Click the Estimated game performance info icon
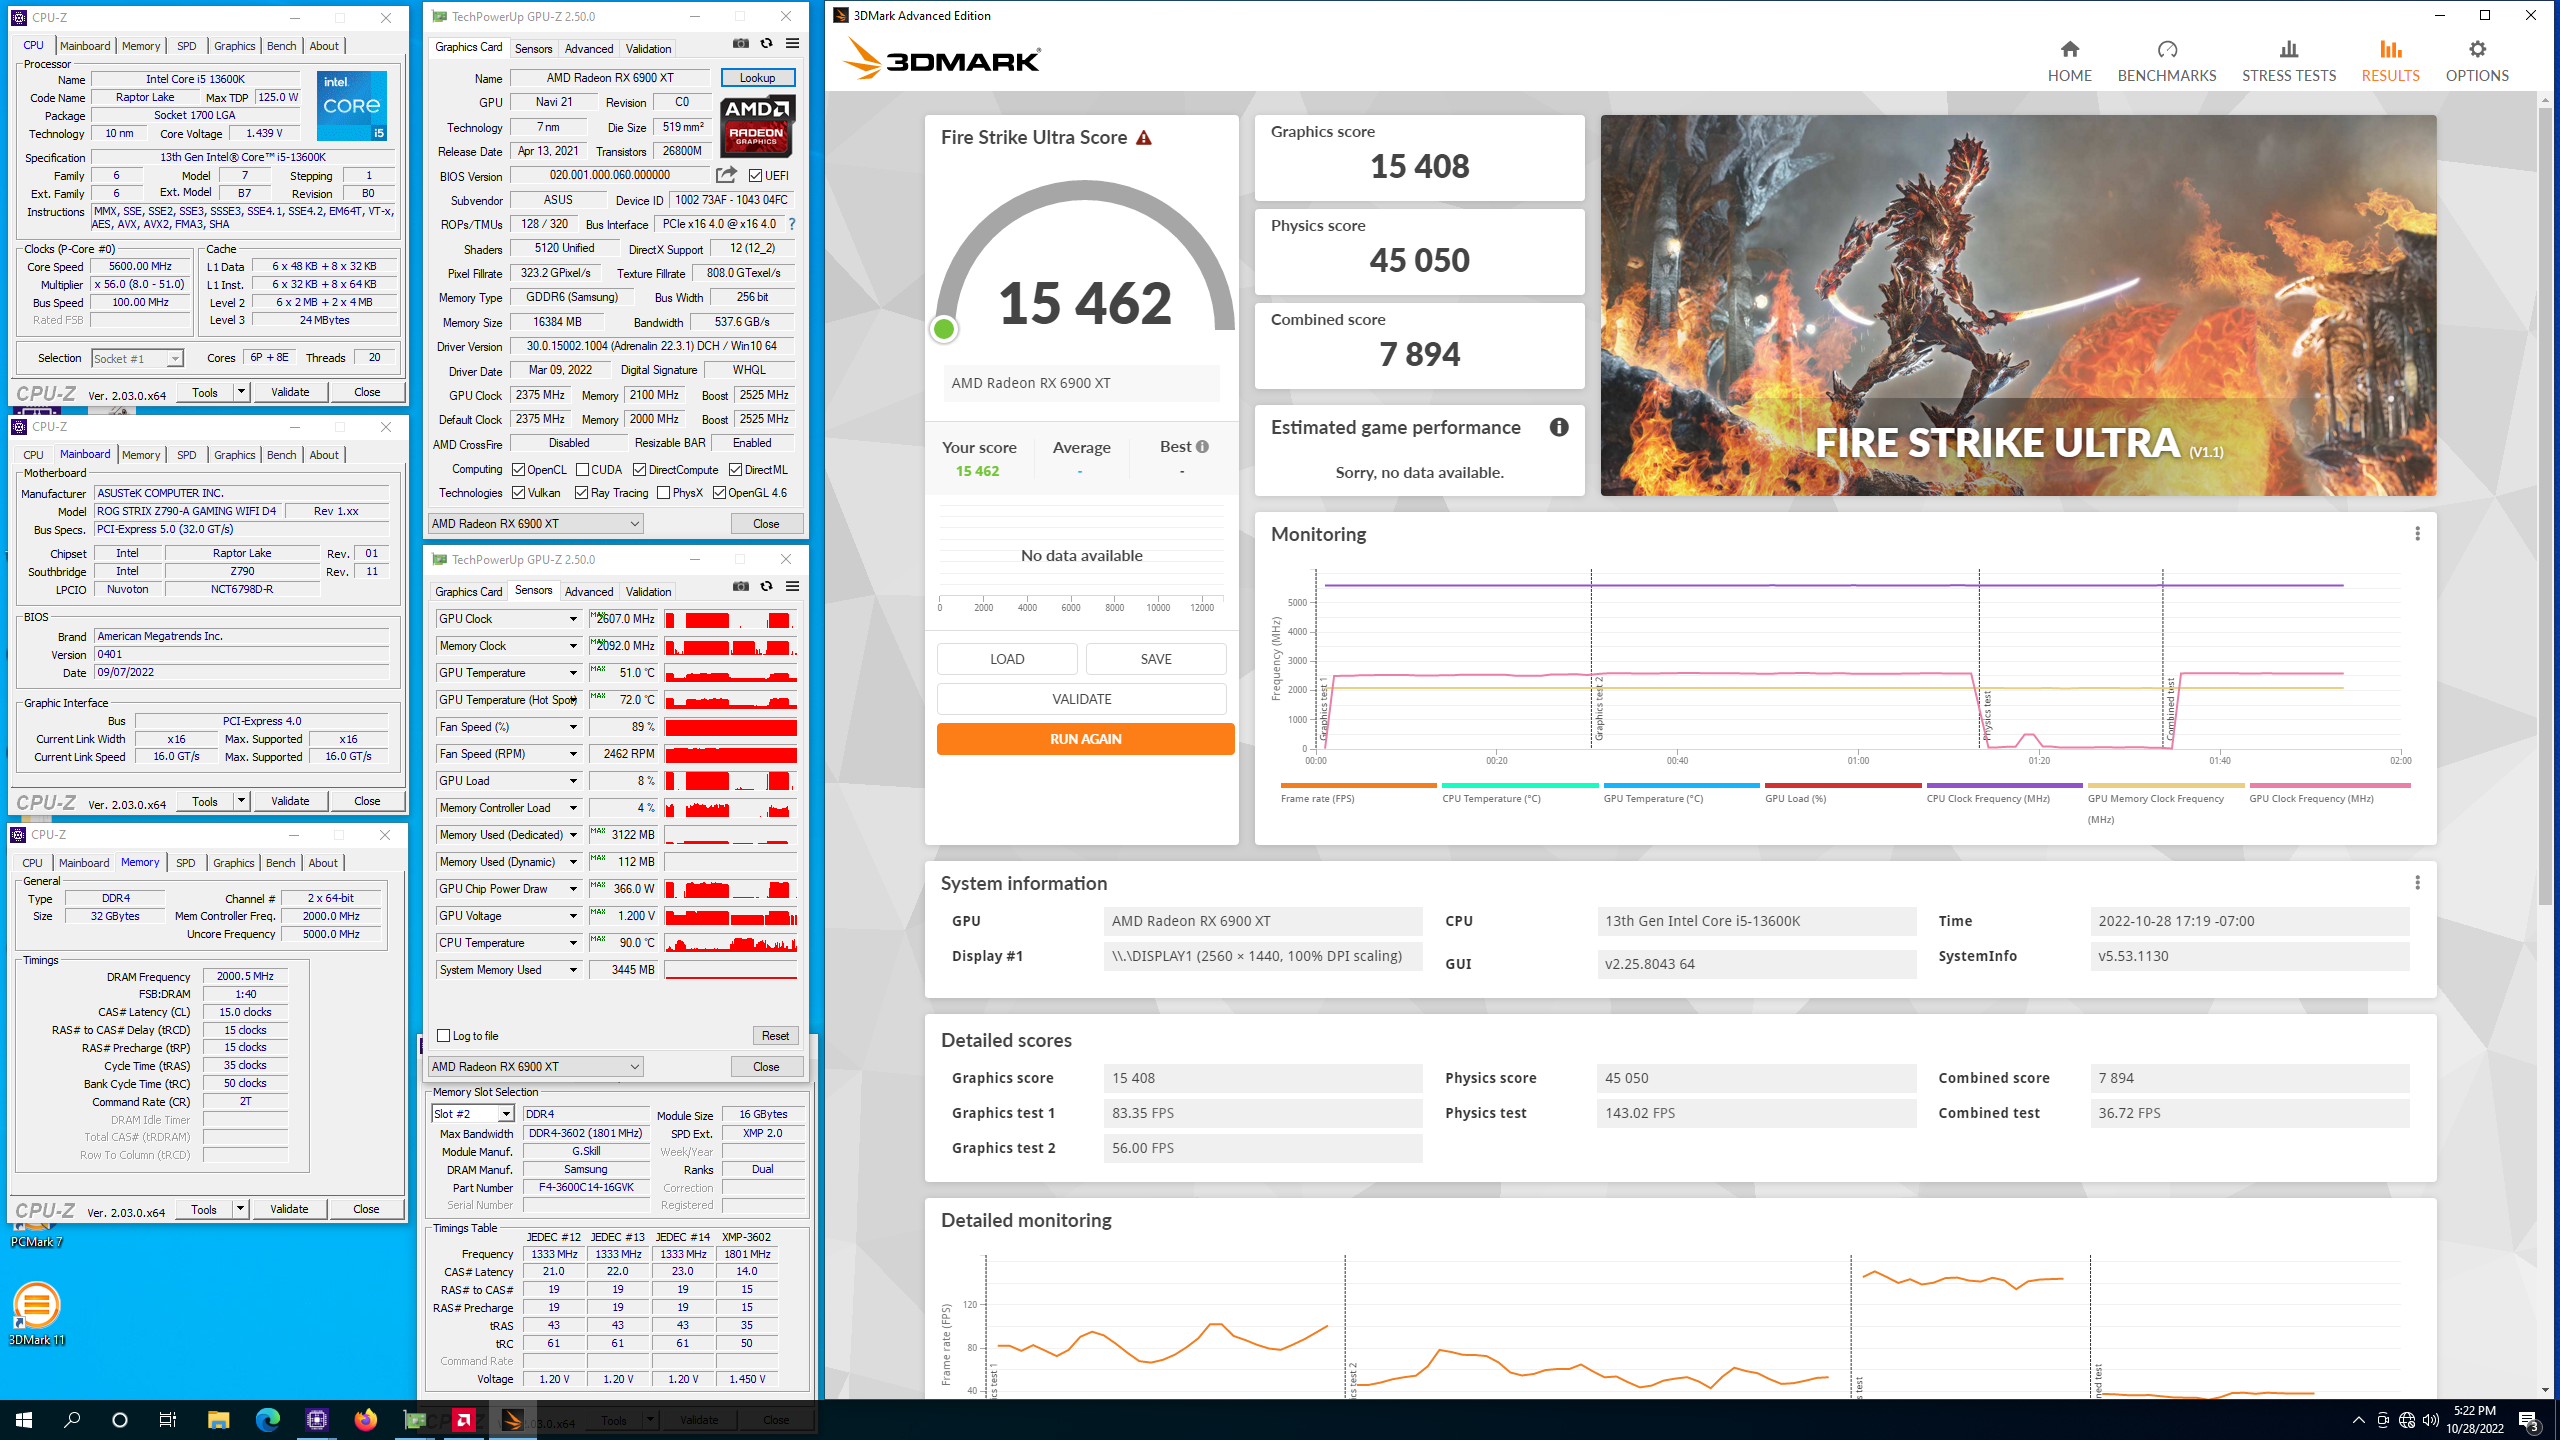This screenshot has height=1440, width=2560. click(1558, 428)
